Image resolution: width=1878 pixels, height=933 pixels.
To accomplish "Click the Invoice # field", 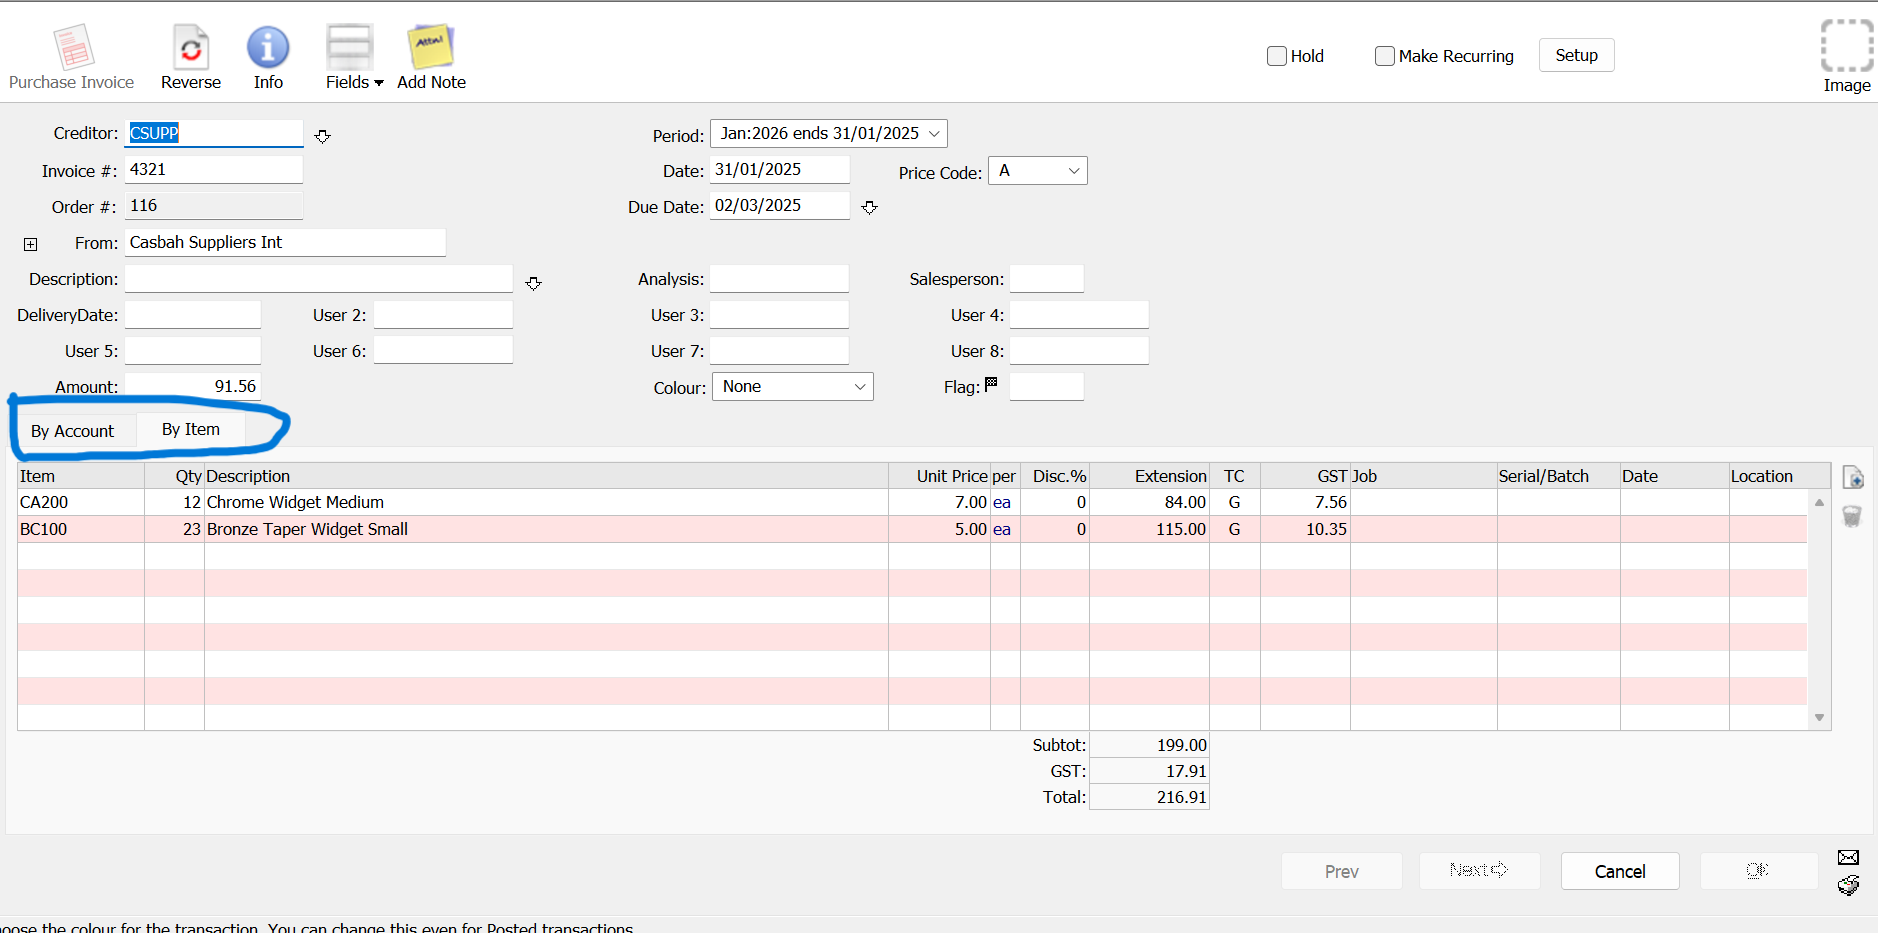I will (214, 170).
